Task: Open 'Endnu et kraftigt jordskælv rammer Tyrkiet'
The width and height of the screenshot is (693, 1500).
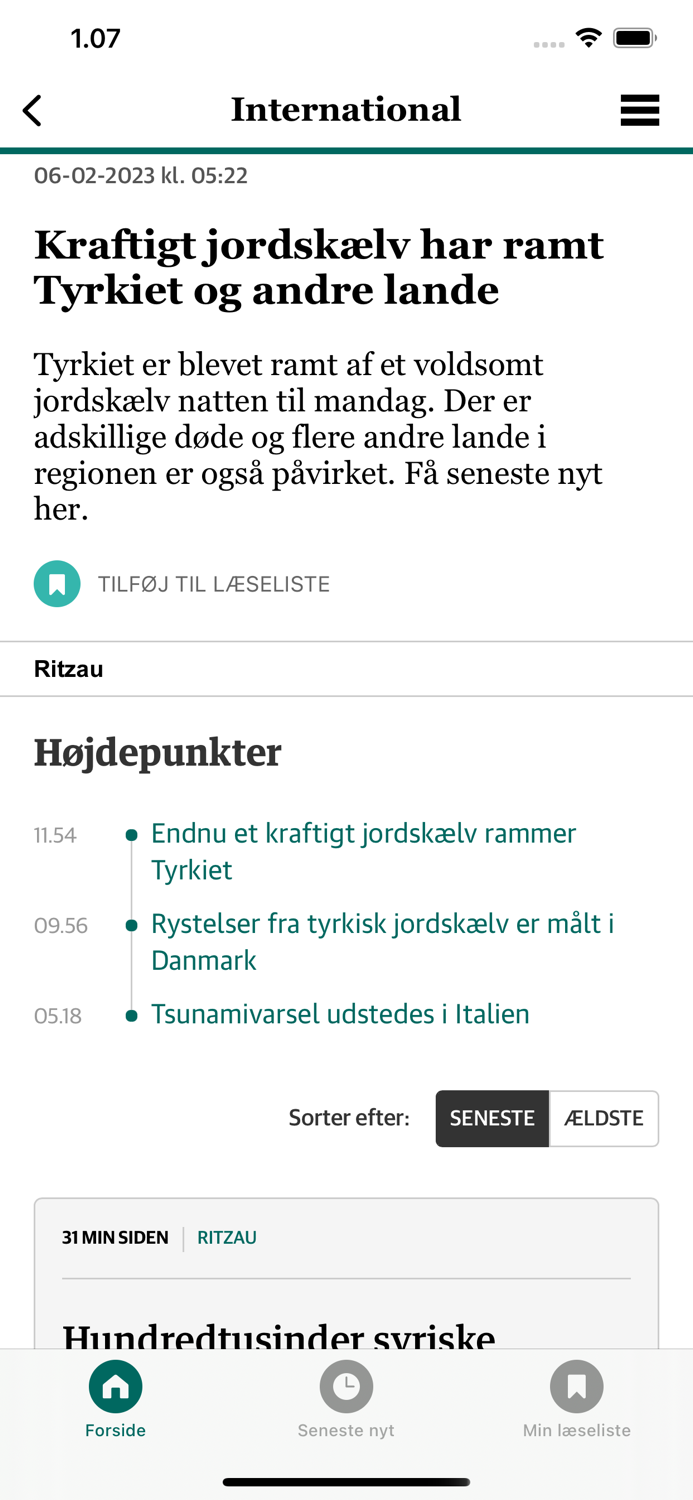Action: pos(363,851)
